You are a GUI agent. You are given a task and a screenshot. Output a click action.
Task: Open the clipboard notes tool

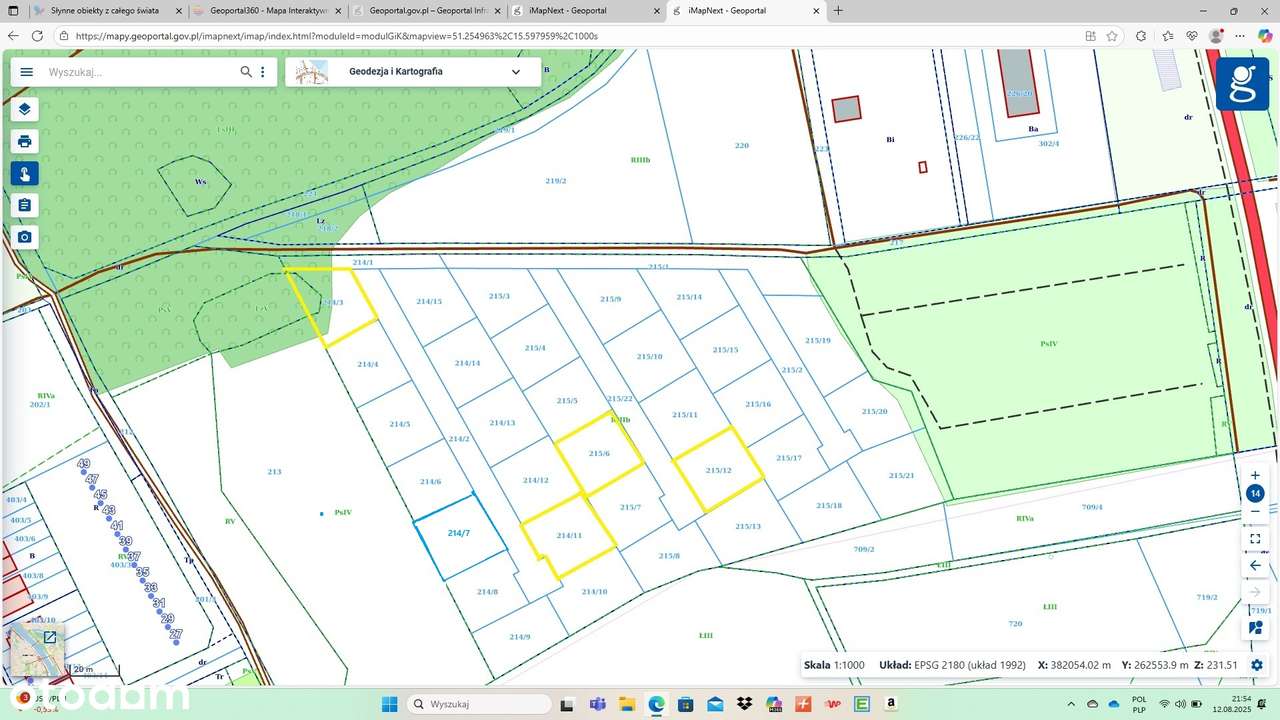25,205
